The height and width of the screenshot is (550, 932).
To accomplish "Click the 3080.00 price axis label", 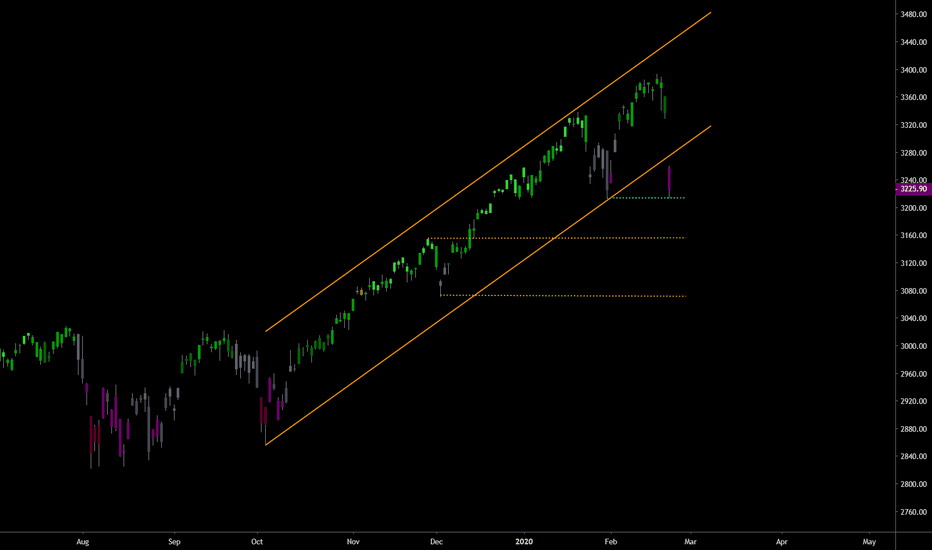I will (x=914, y=291).
